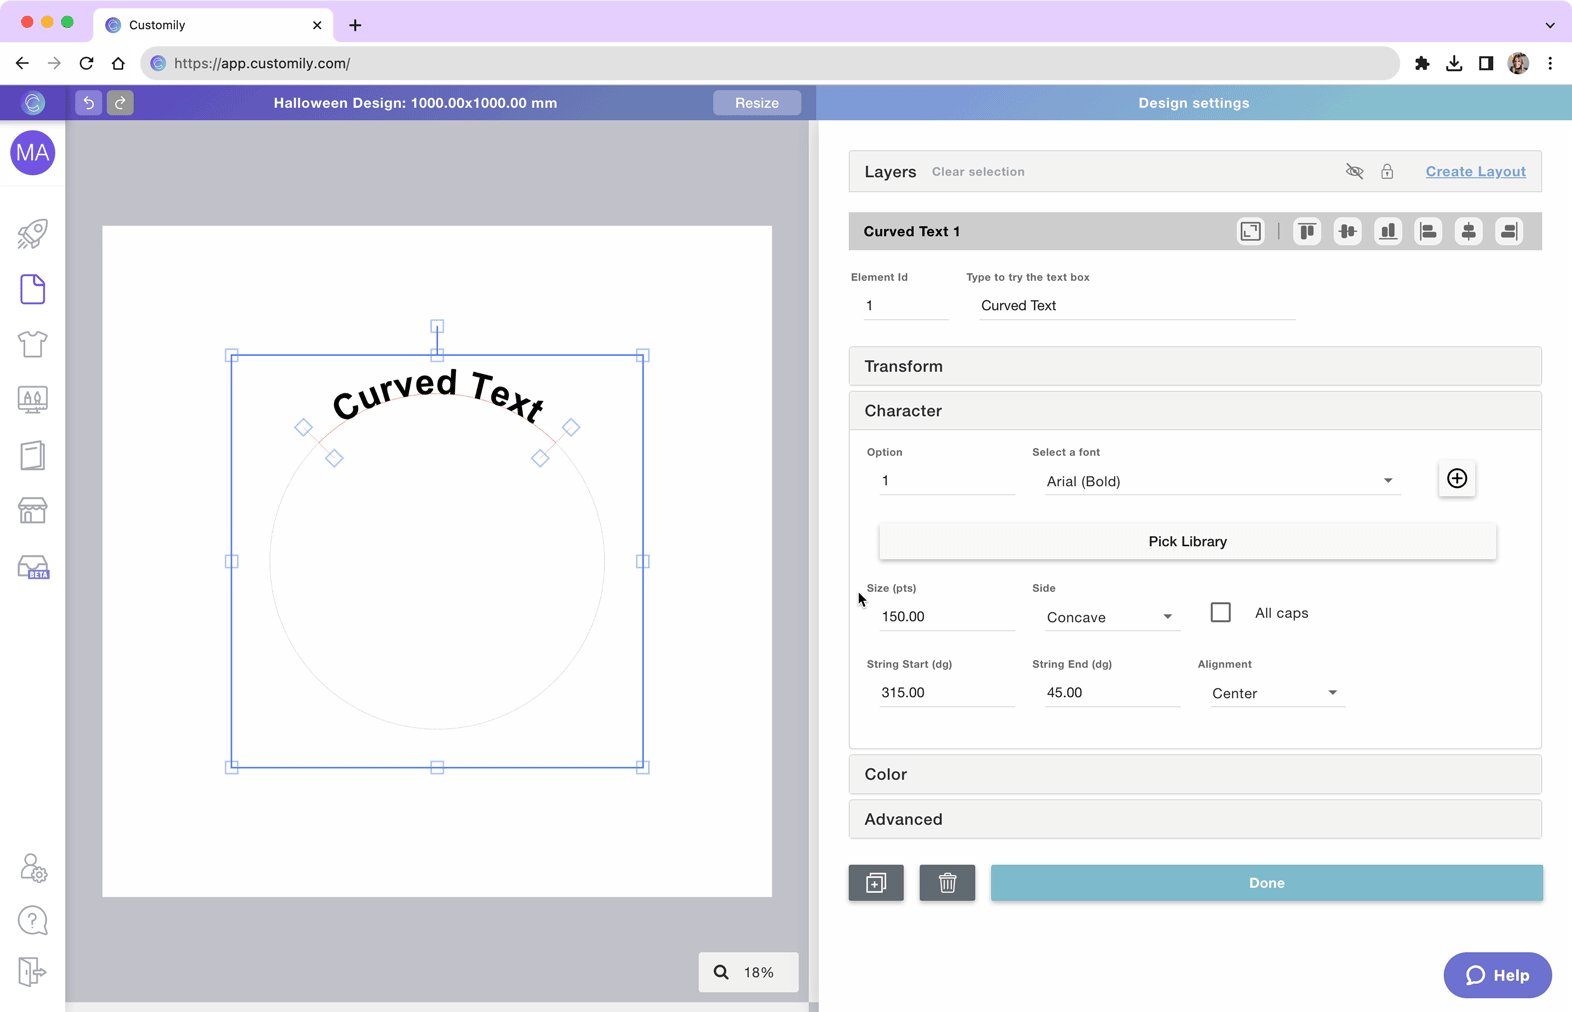Duplicate the selected element
Screen dimensions: 1572x1012
point(876,883)
